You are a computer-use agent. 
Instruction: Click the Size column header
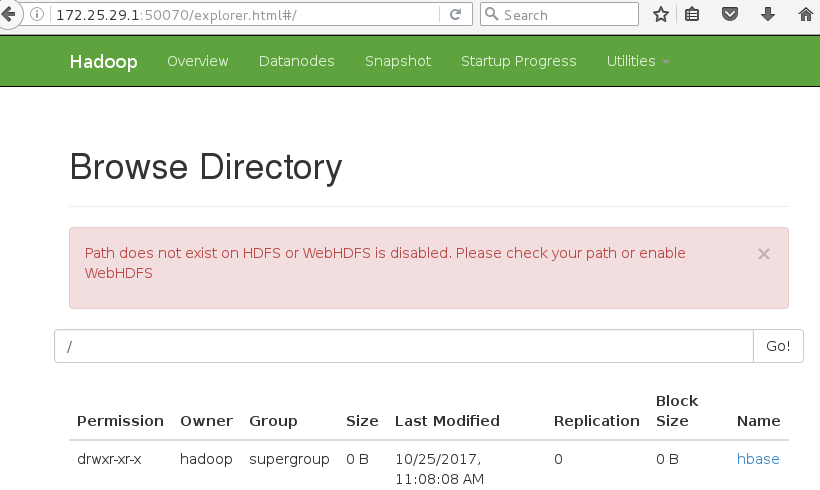[362, 421]
